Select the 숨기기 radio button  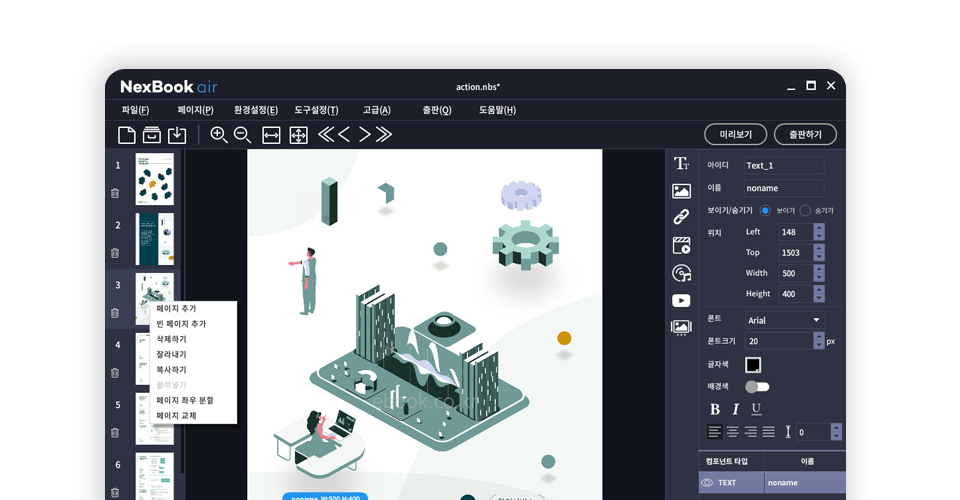(805, 211)
